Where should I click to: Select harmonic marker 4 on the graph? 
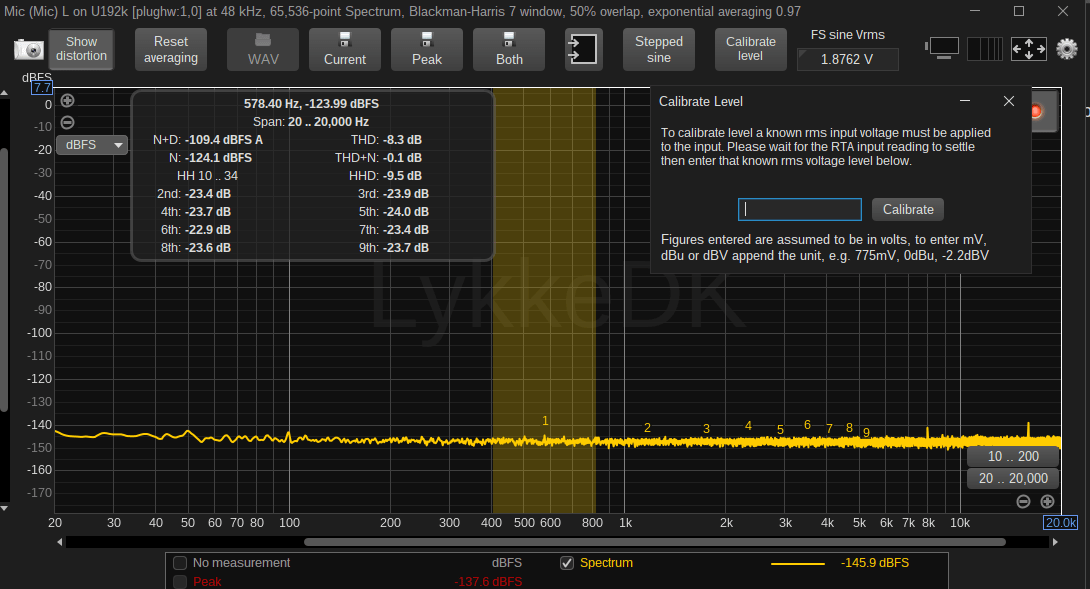(748, 426)
